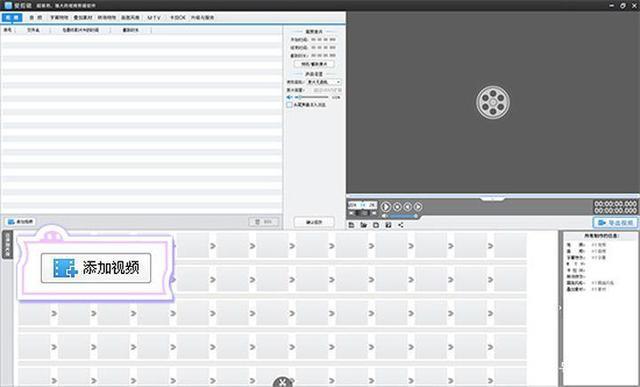Image resolution: width=640 pixels, height=387 pixels.
Task: Adjust the player volume slider
Action: tap(402, 216)
